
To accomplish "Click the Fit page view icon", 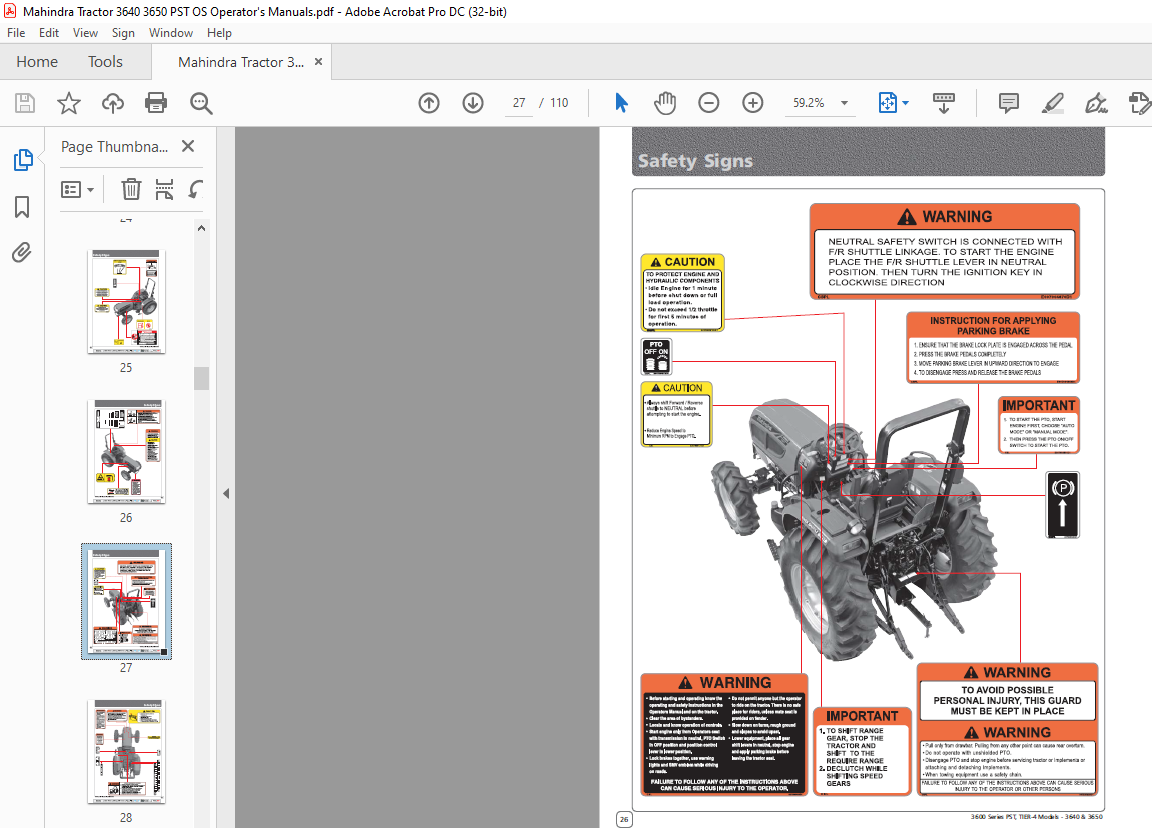I will click(888, 103).
